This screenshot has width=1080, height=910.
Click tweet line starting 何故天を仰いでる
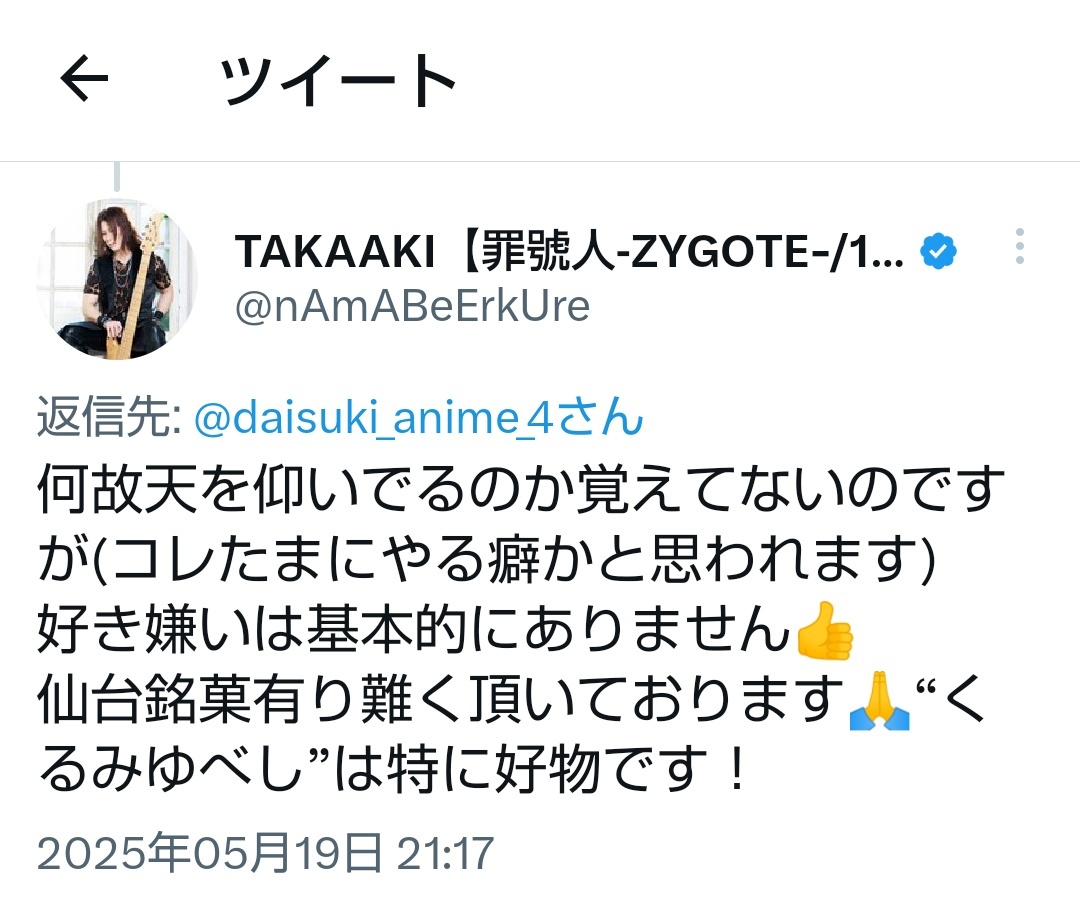coord(521,488)
